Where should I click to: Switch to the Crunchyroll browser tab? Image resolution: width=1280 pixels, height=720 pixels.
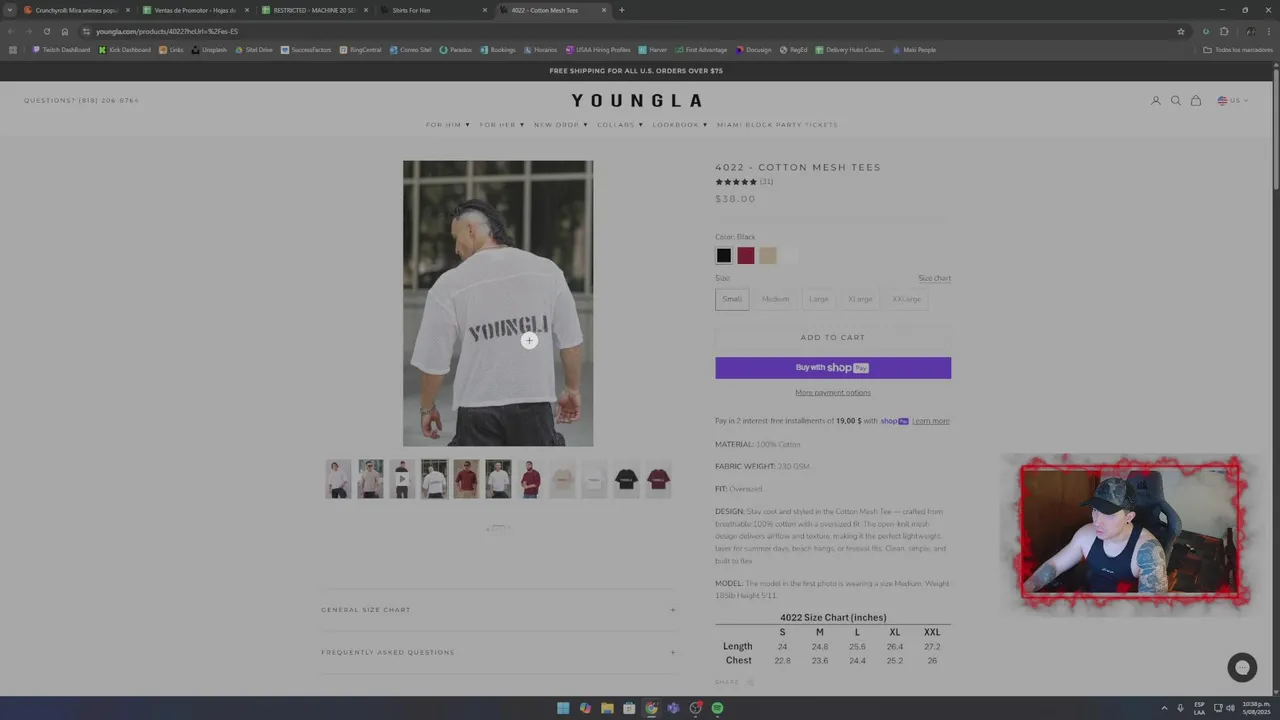pos(76,10)
